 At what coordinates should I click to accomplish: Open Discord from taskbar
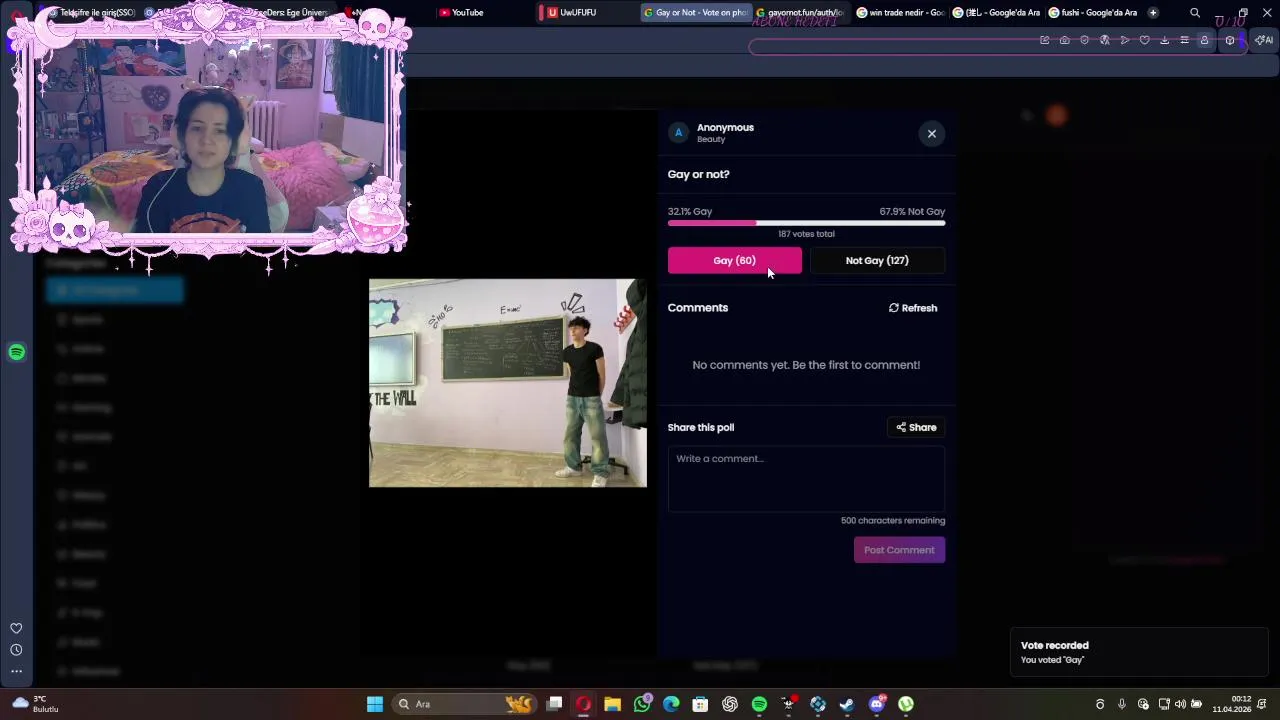pyautogui.click(x=877, y=704)
